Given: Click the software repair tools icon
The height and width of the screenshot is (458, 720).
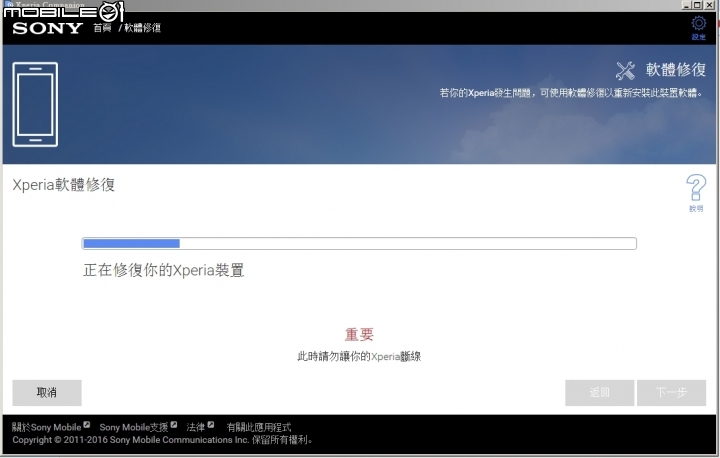Looking at the screenshot, I should tap(625, 70).
